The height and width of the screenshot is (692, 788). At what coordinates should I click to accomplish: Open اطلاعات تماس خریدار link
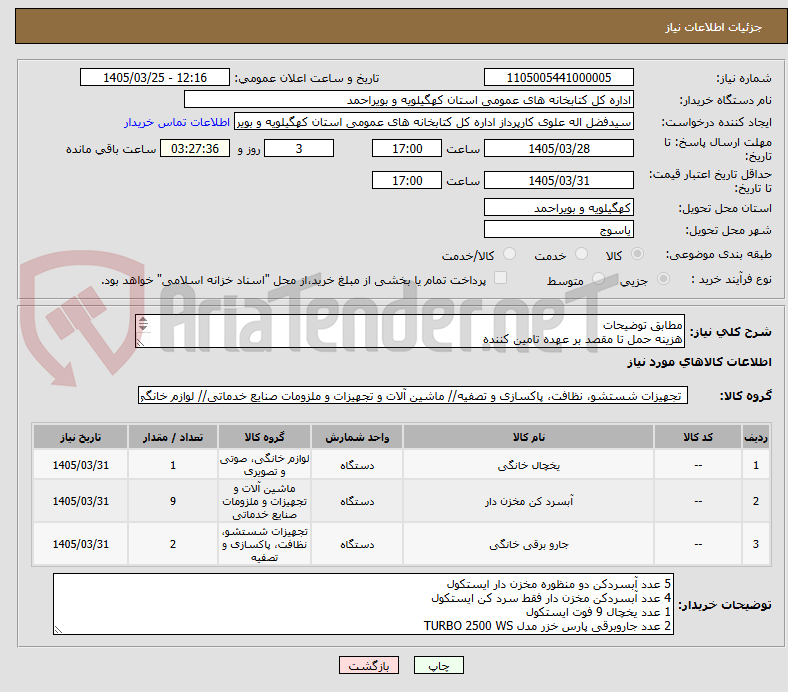[177, 122]
